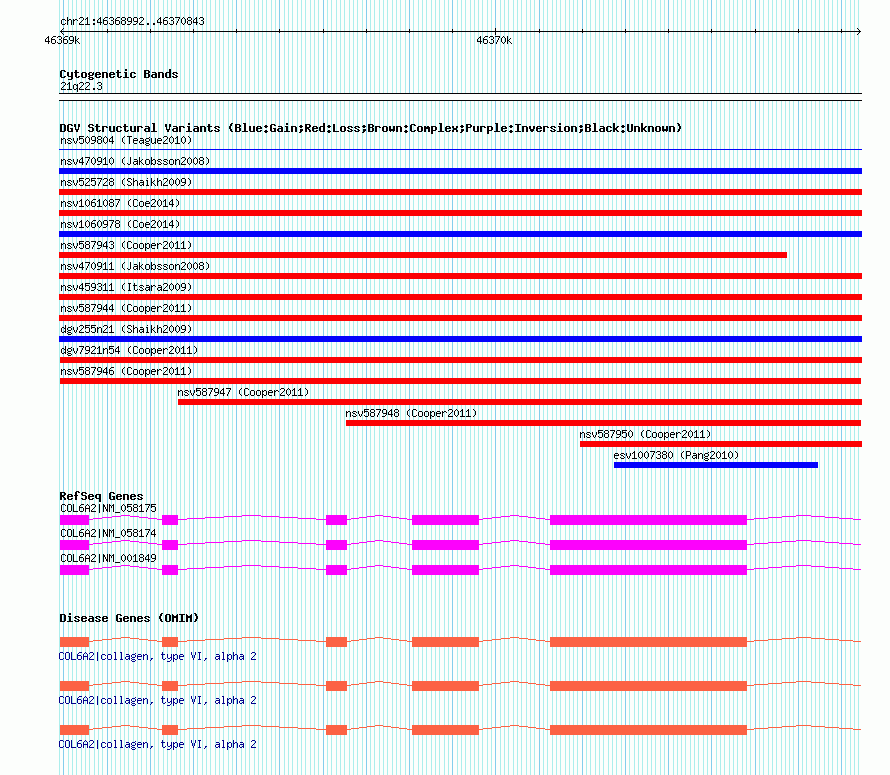
Task: Open the bottommost COL6A2 collagen OMIM link
Action: click(157, 744)
